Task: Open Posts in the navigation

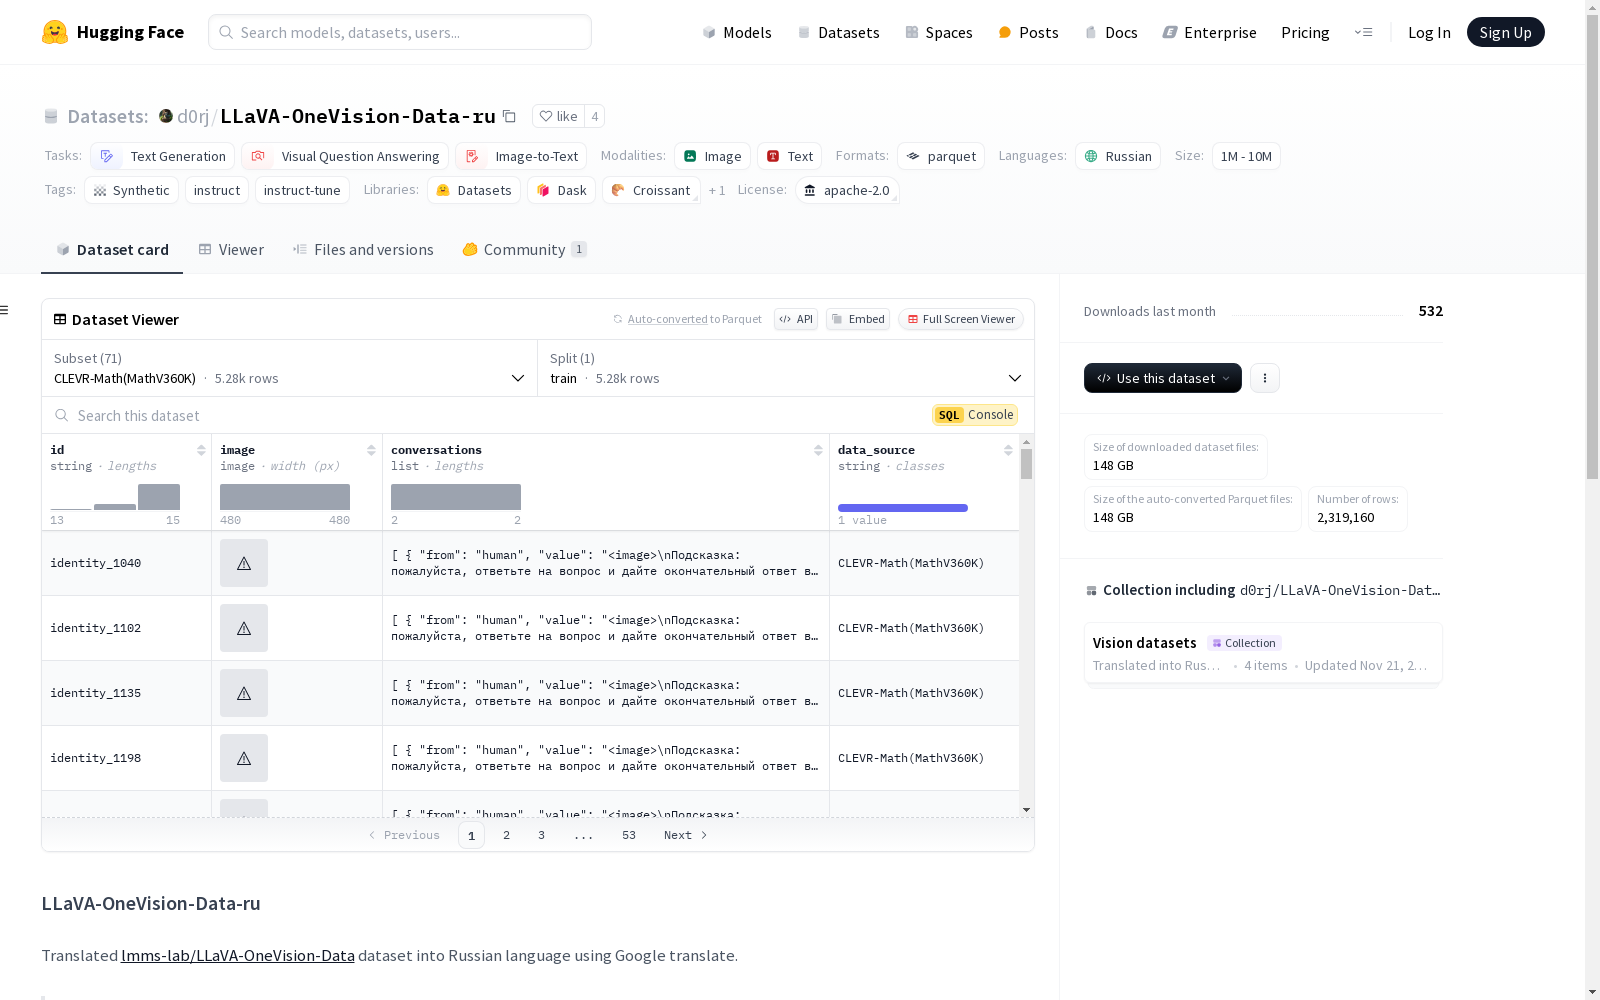Action: pyautogui.click(x=1029, y=32)
